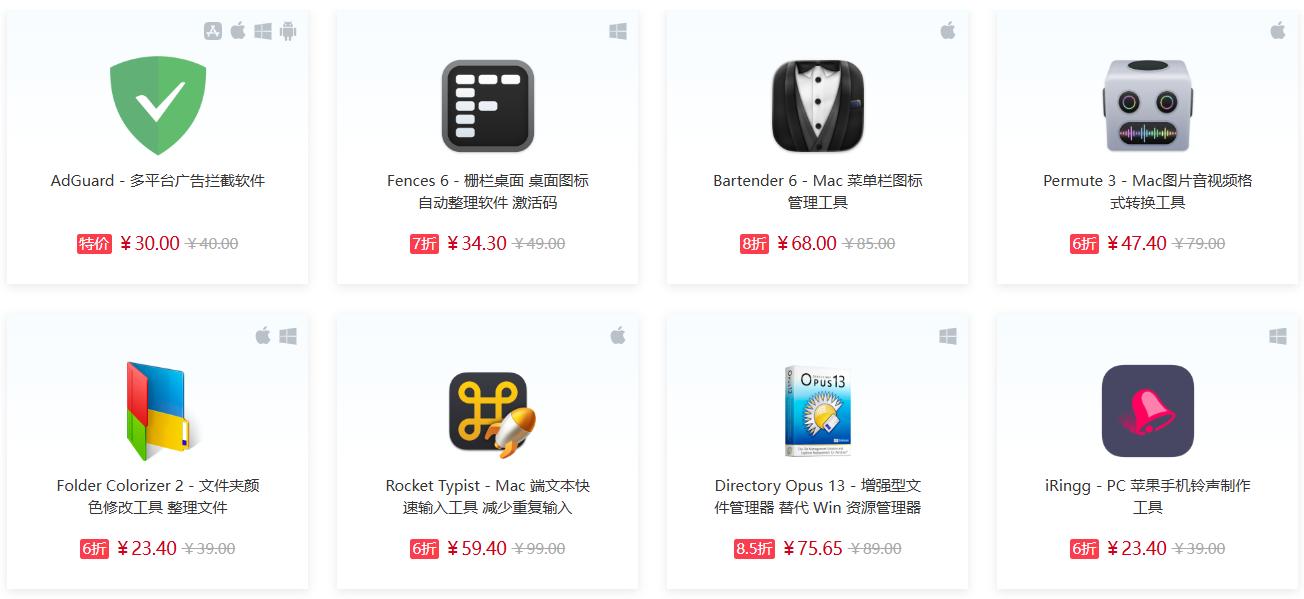This screenshot has height=599, width=1304.
Task: Click the ¥30.00 special price on AdGuard
Action: [x=150, y=243]
